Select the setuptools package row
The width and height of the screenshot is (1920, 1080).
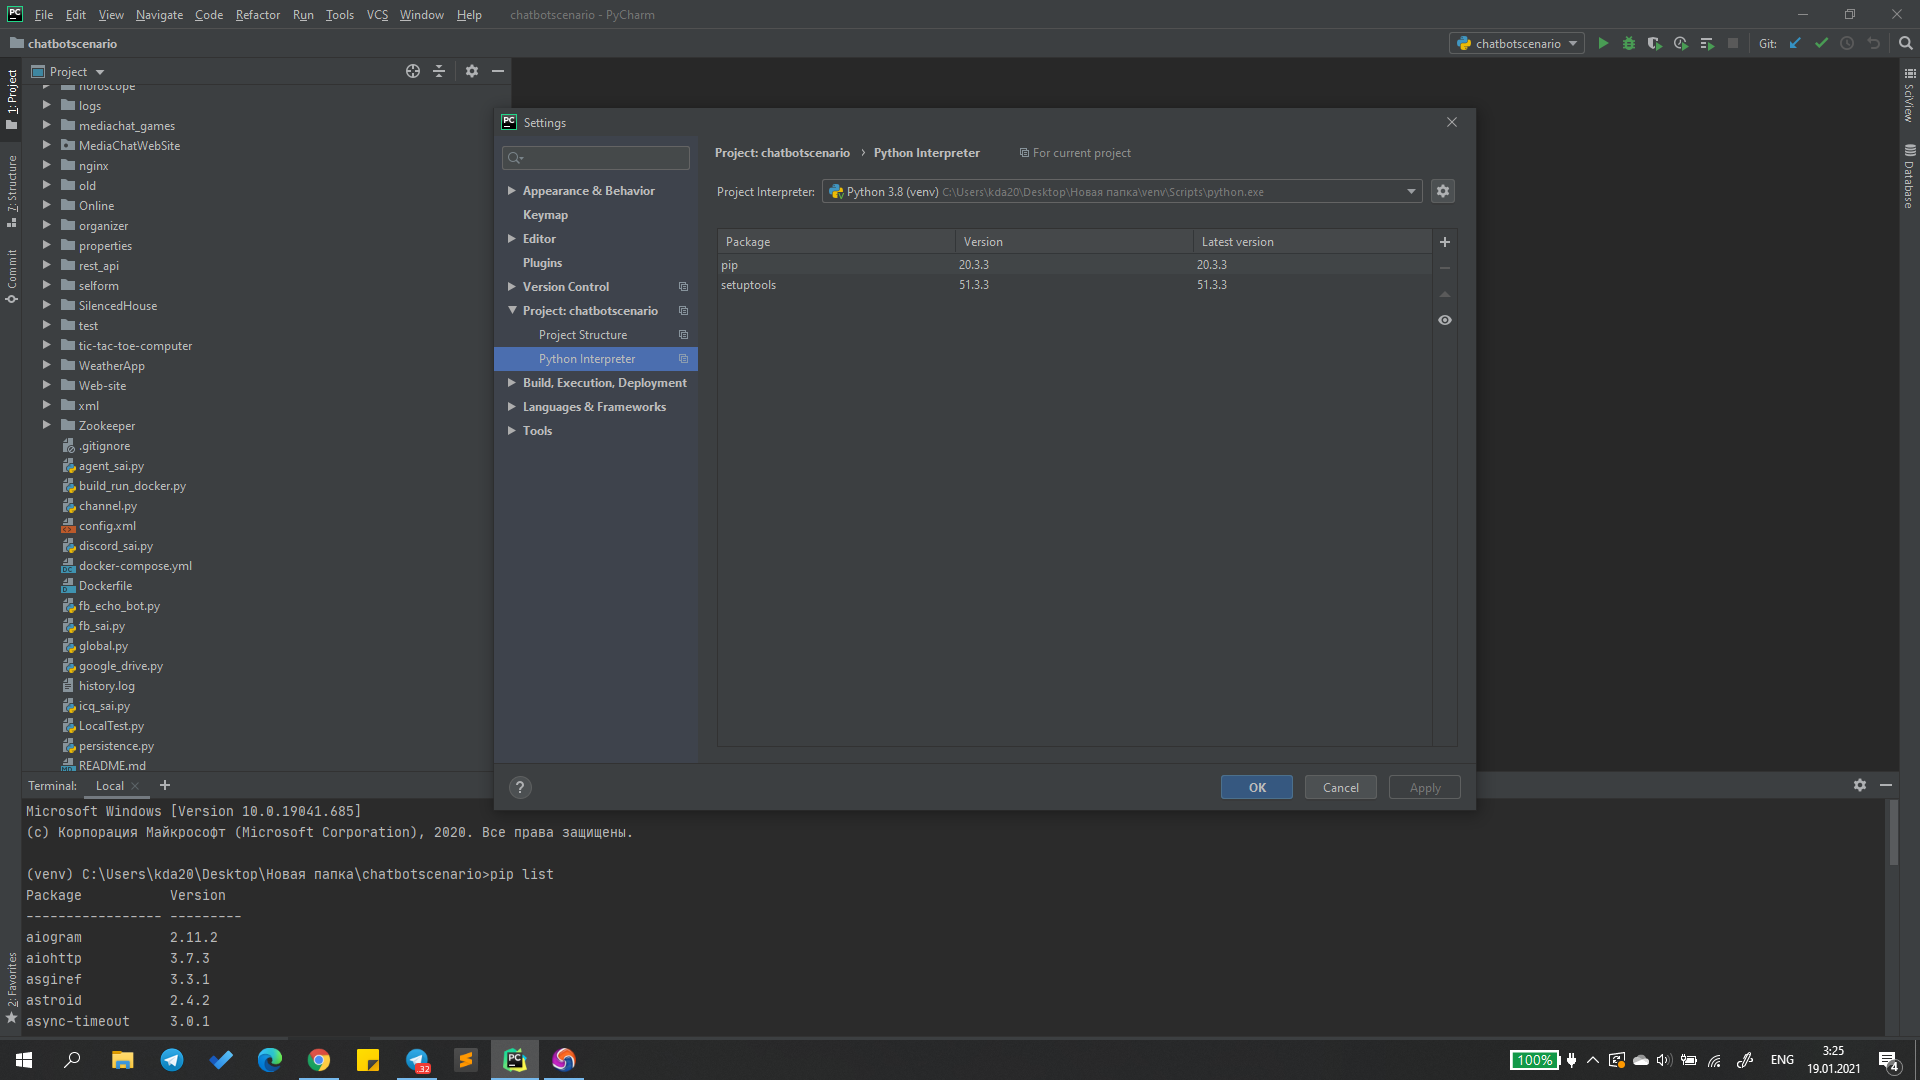point(1075,285)
